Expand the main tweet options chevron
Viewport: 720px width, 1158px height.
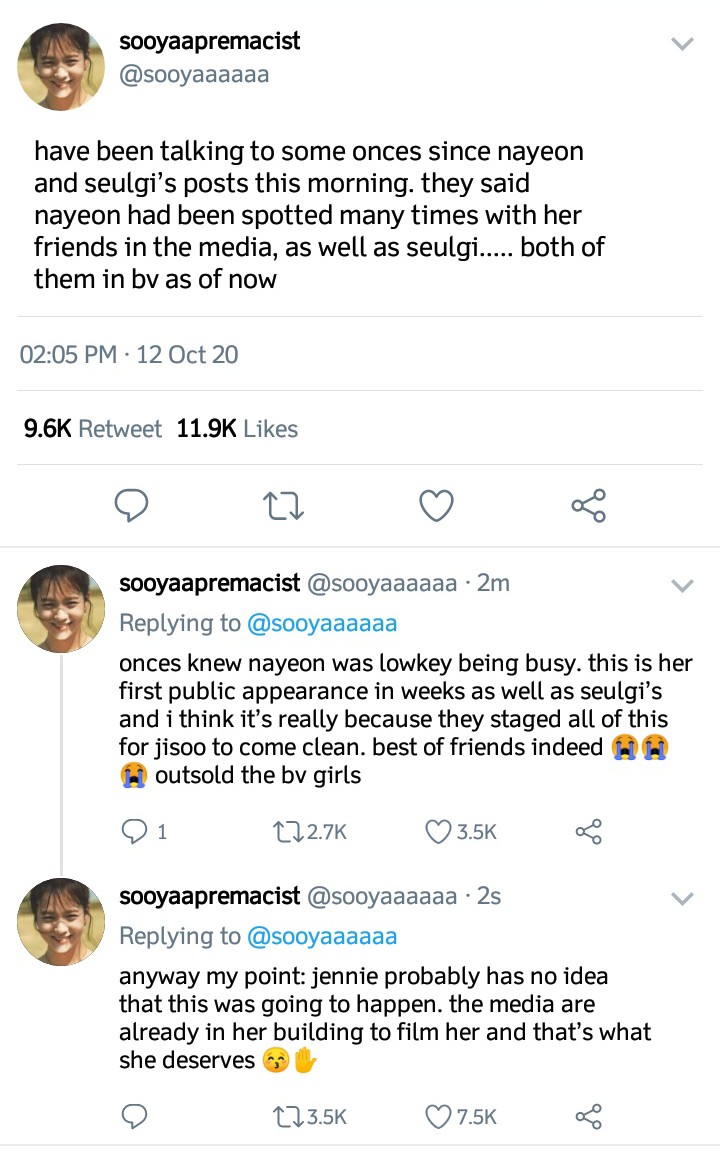[681, 44]
